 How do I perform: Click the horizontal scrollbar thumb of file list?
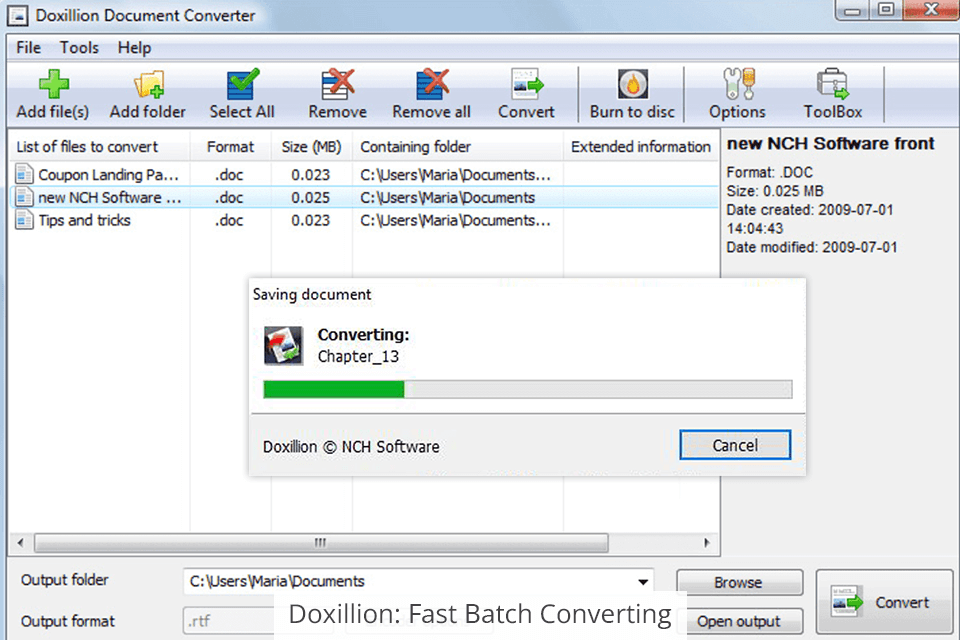[x=321, y=543]
